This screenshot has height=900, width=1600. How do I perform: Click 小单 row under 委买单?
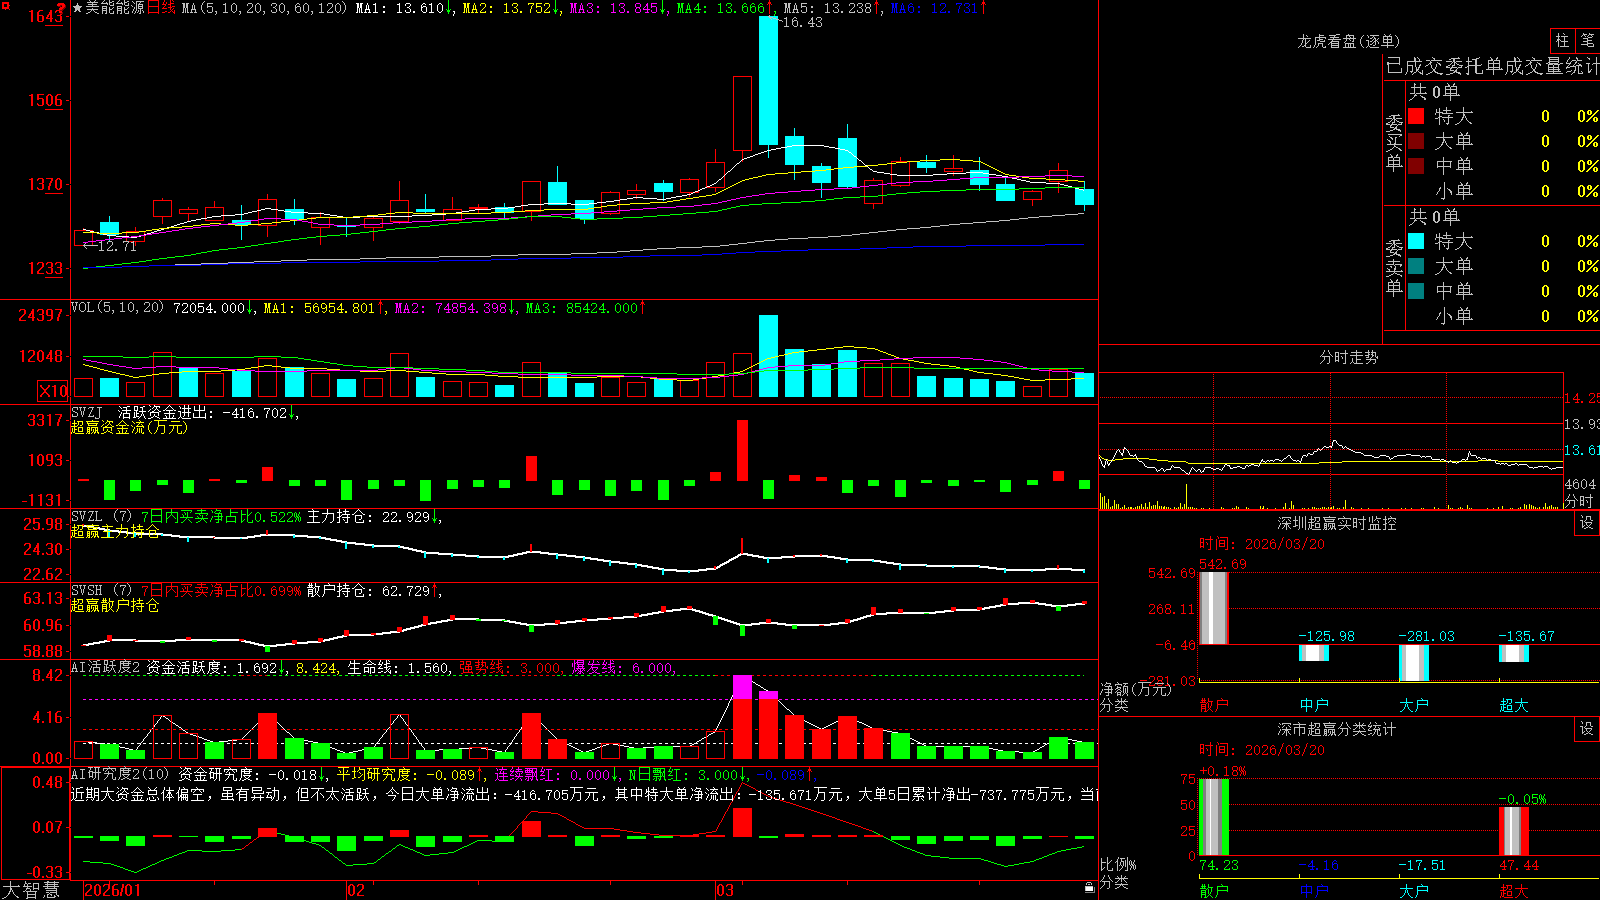coord(1502,191)
